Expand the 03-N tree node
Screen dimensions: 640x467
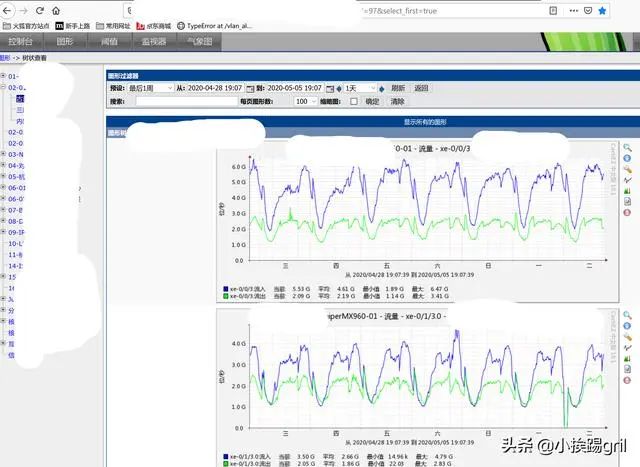4,154
